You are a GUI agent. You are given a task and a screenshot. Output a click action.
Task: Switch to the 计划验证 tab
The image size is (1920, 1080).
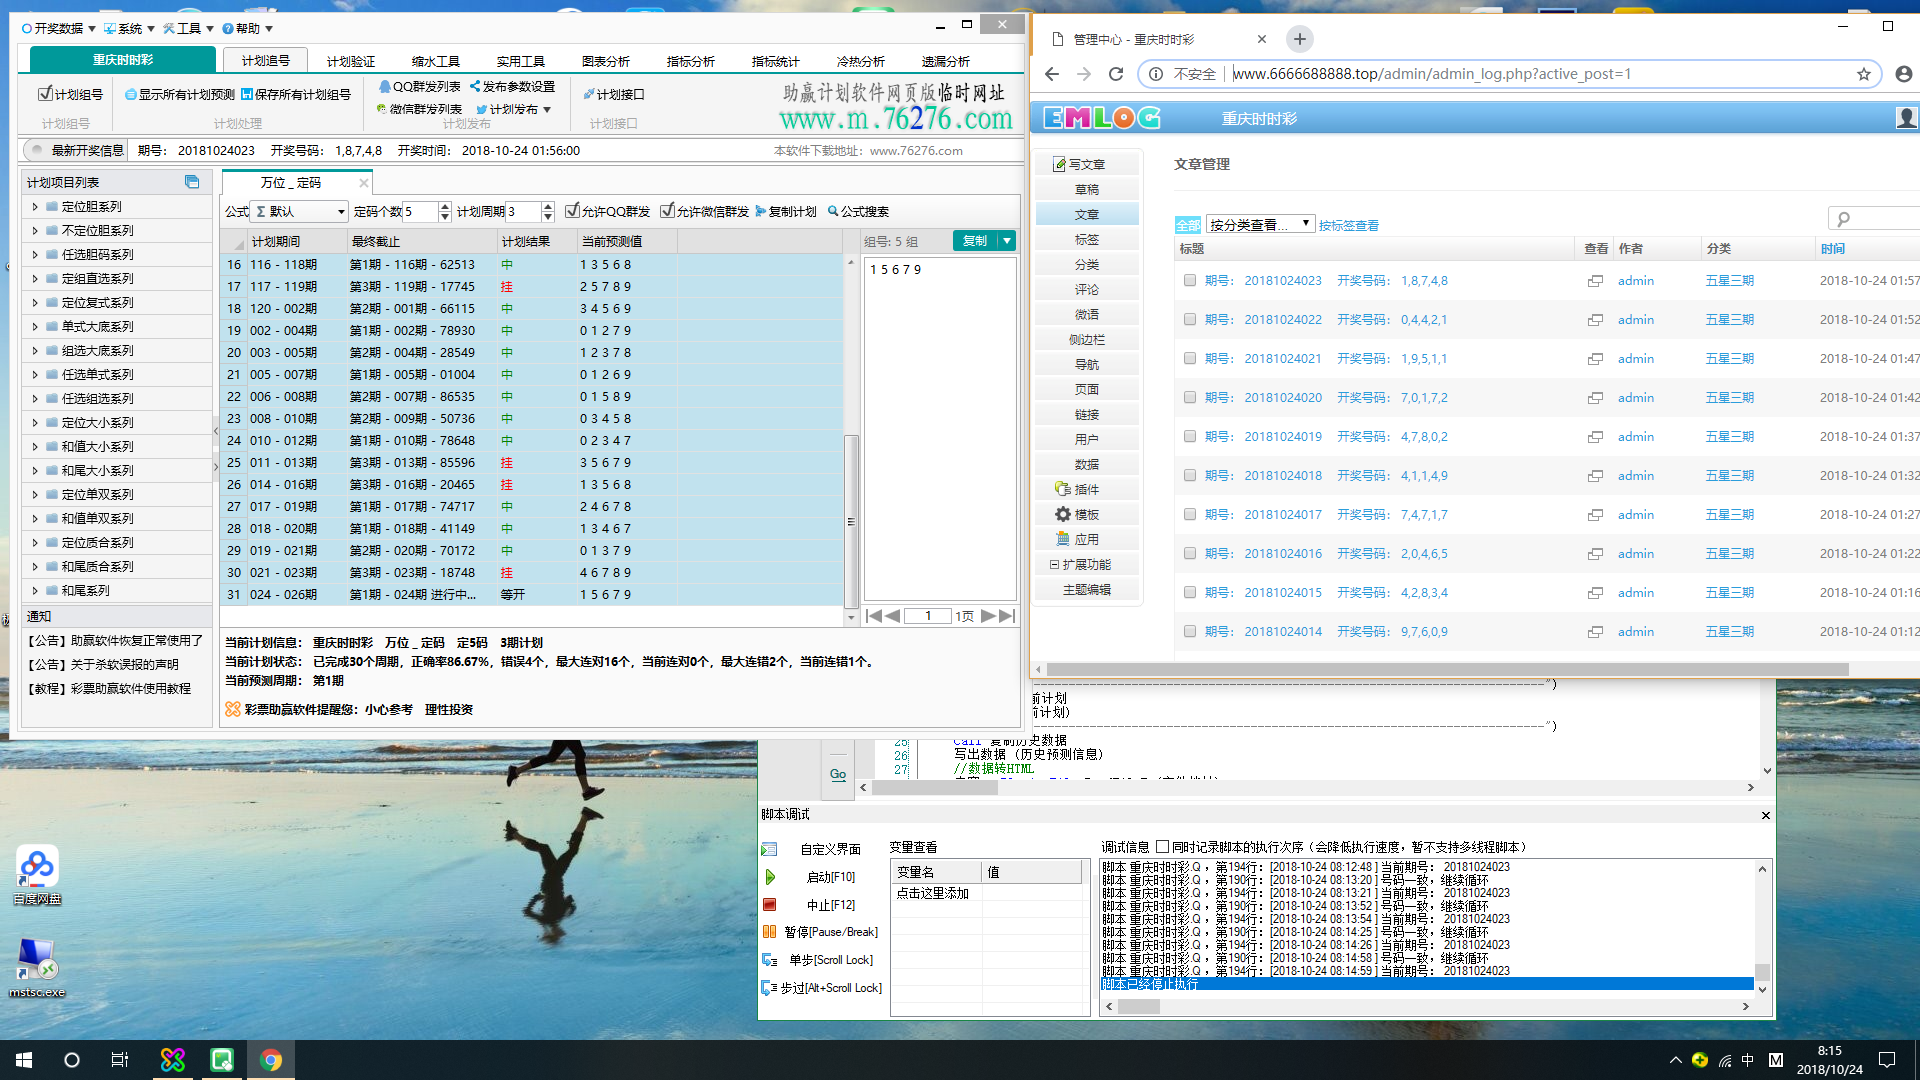click(350, 62)
